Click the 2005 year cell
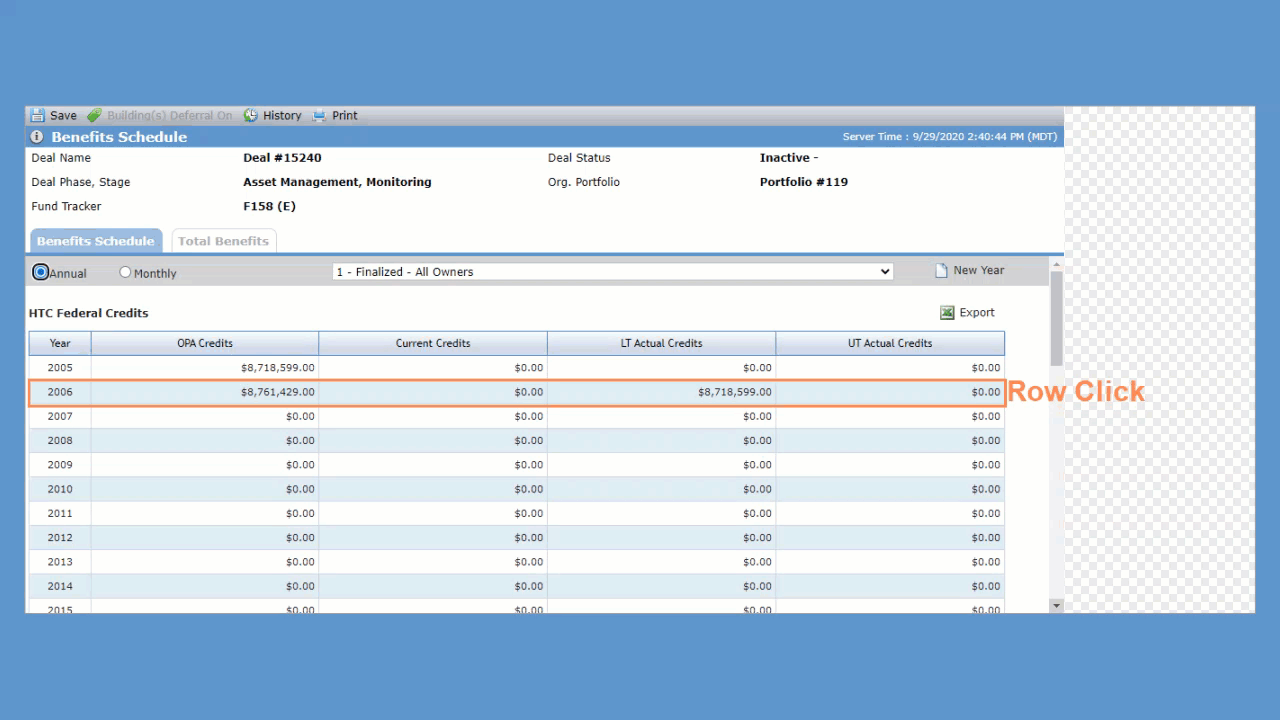 [x=60, y=368]
